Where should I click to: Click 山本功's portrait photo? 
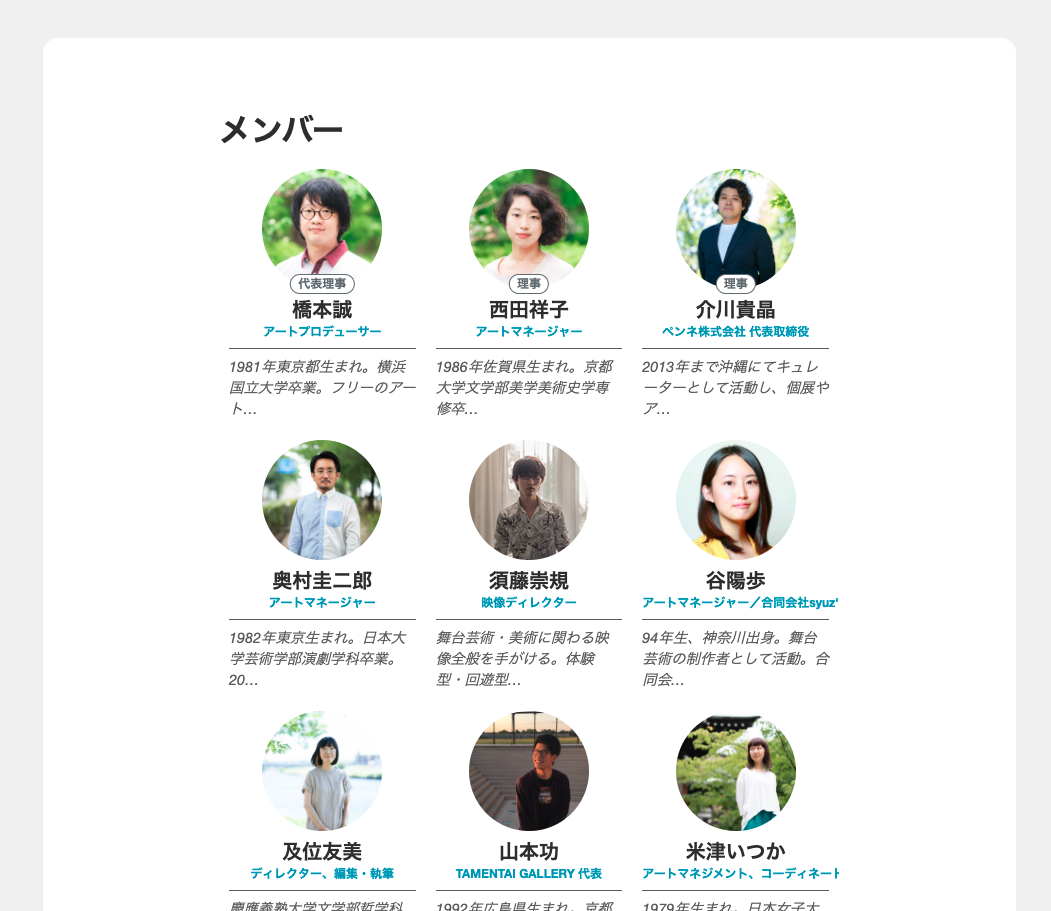[x=529, y=771]
